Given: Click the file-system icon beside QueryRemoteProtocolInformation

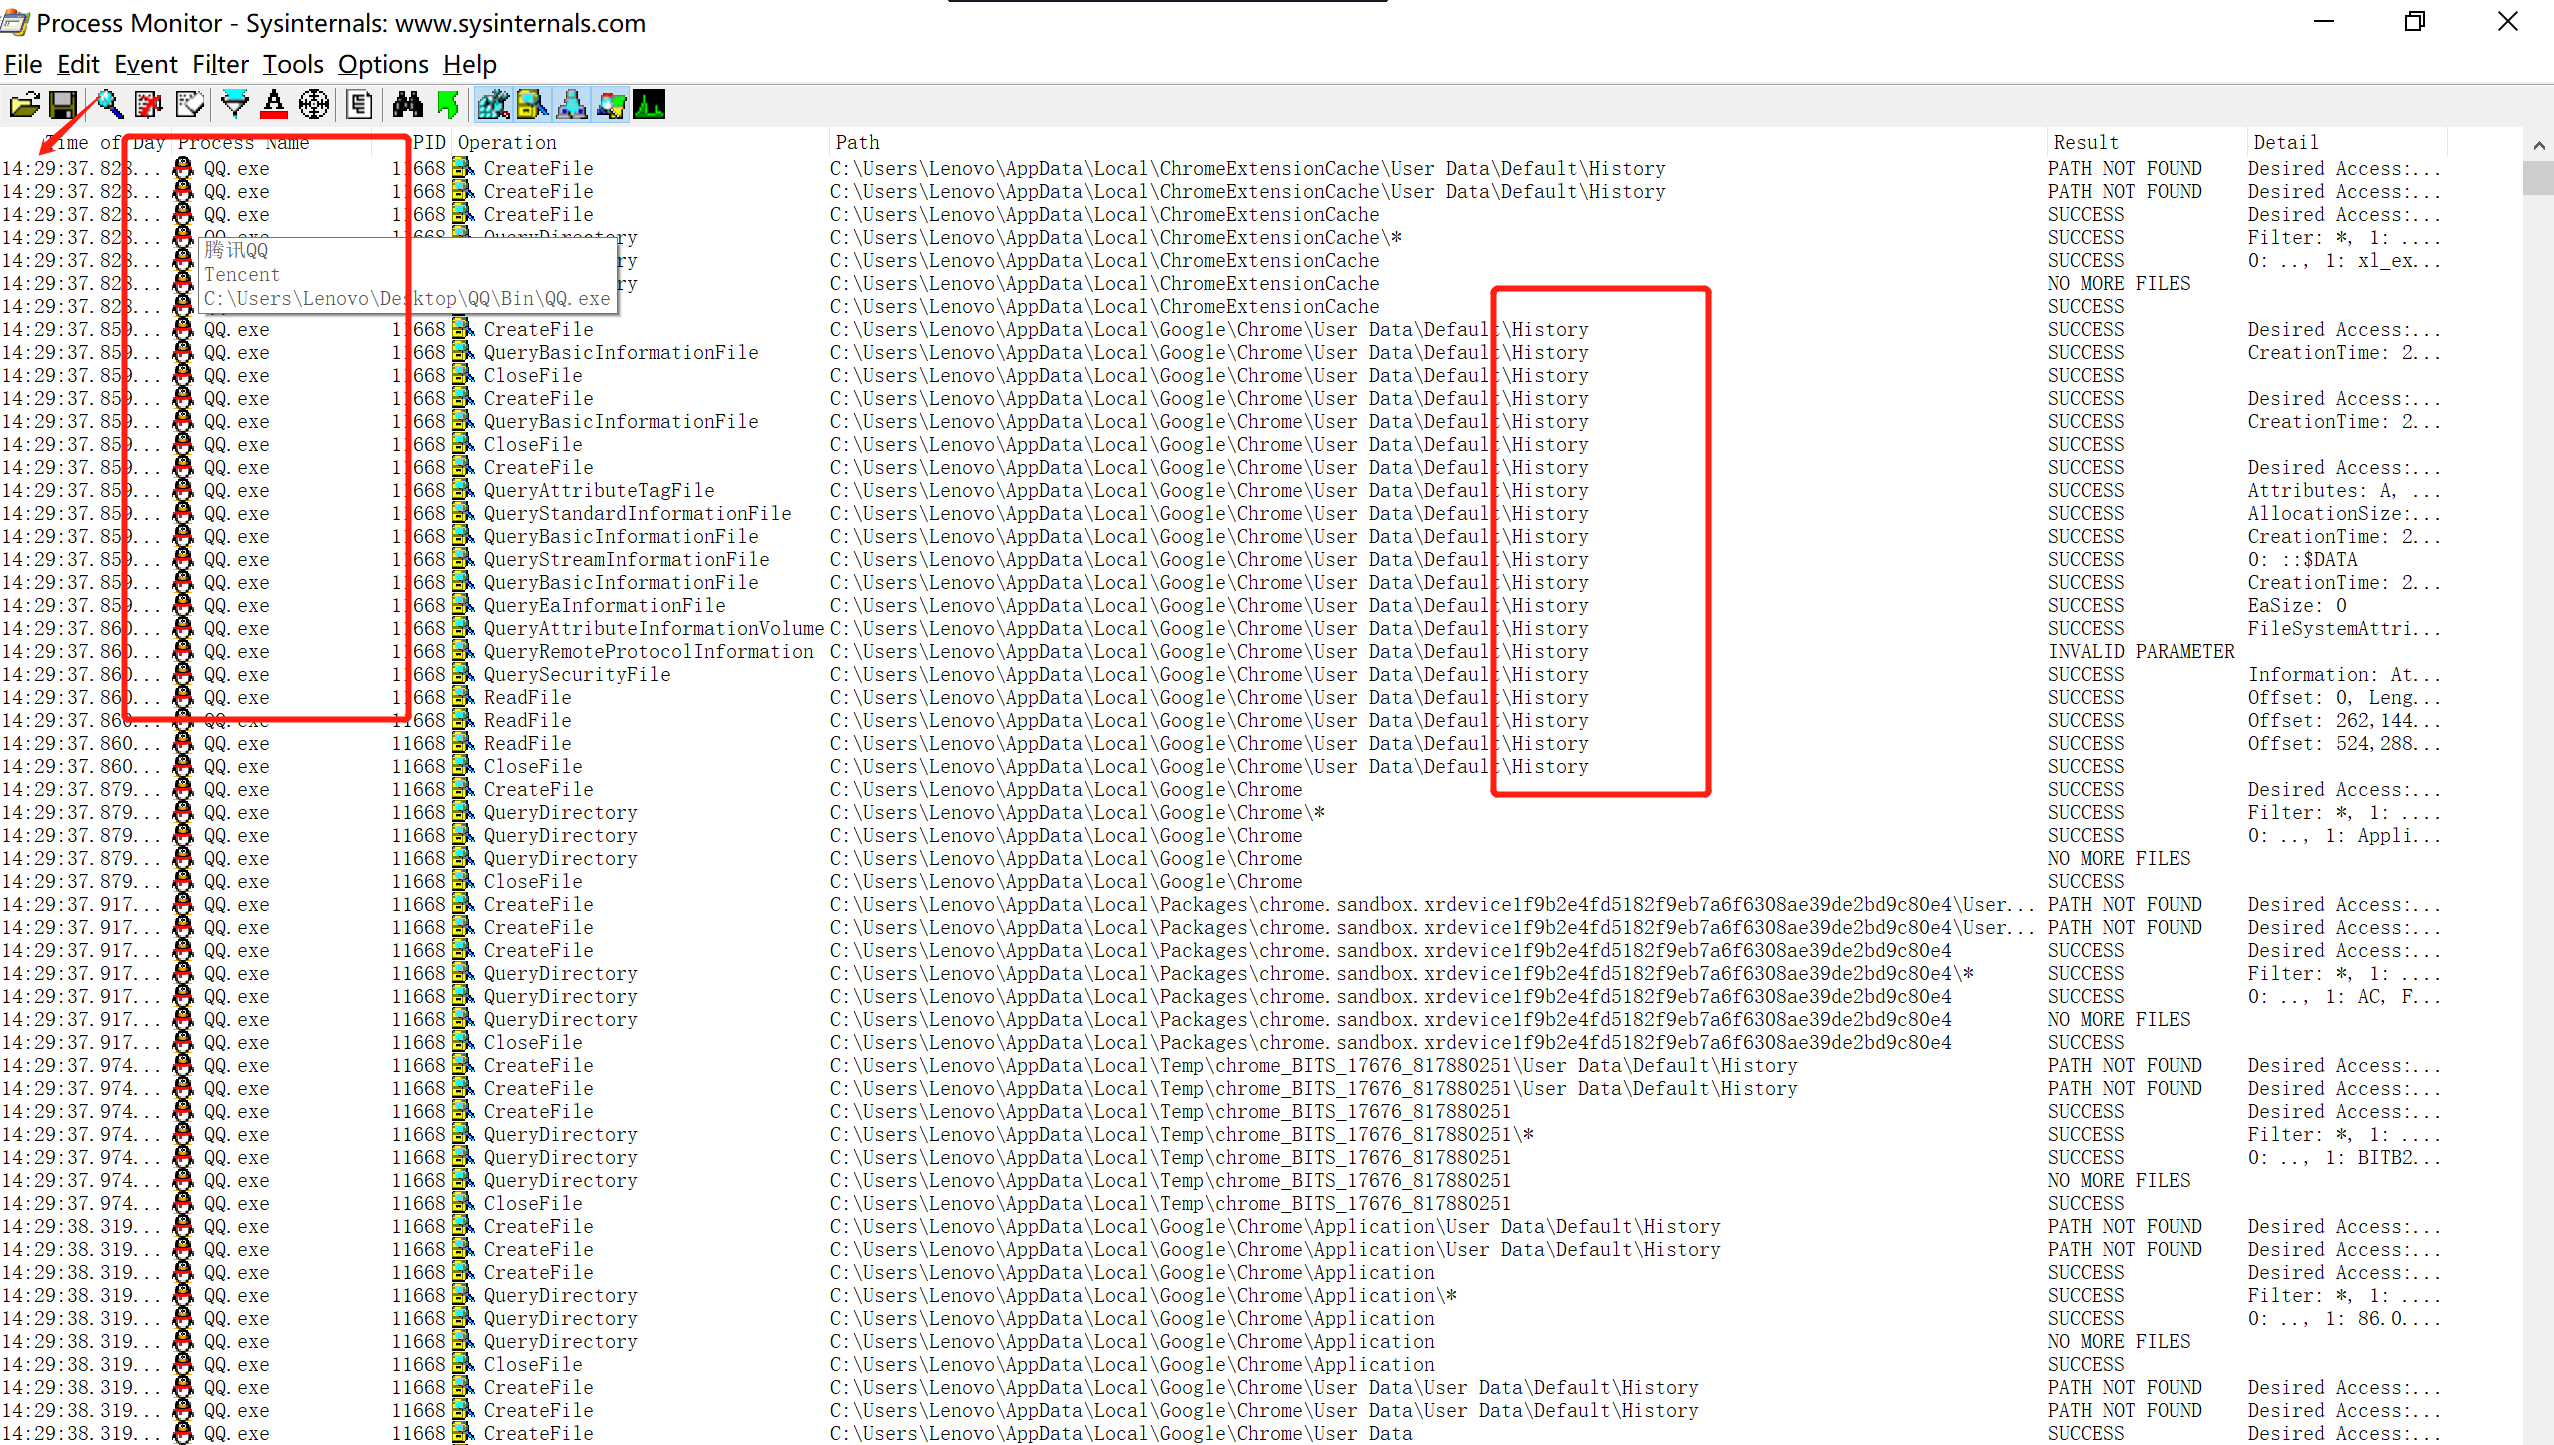Looking at the screenshot, I should point(462,651).
